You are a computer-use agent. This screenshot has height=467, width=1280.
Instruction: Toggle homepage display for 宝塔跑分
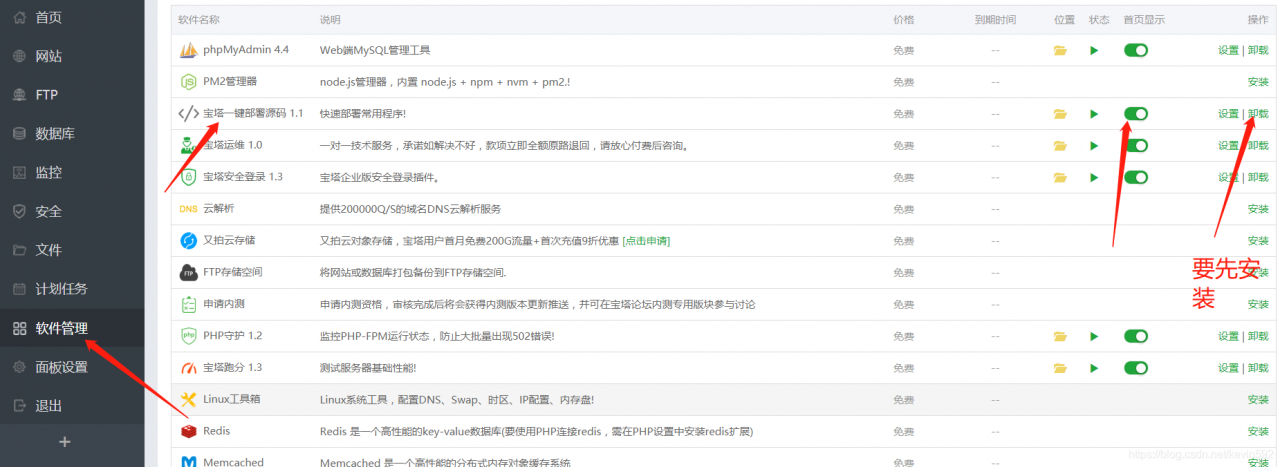point(1136,368)
